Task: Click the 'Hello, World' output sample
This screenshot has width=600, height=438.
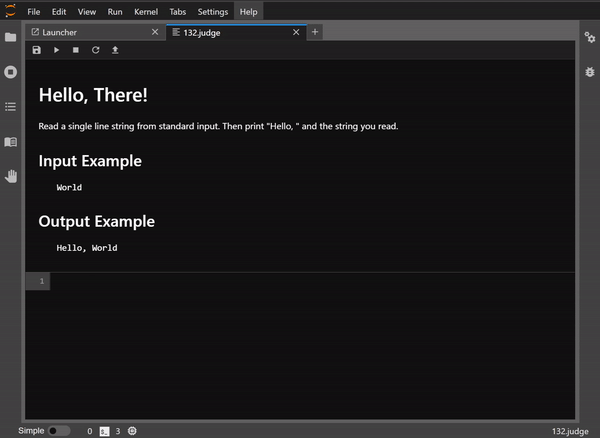Action: pos(87,248)
